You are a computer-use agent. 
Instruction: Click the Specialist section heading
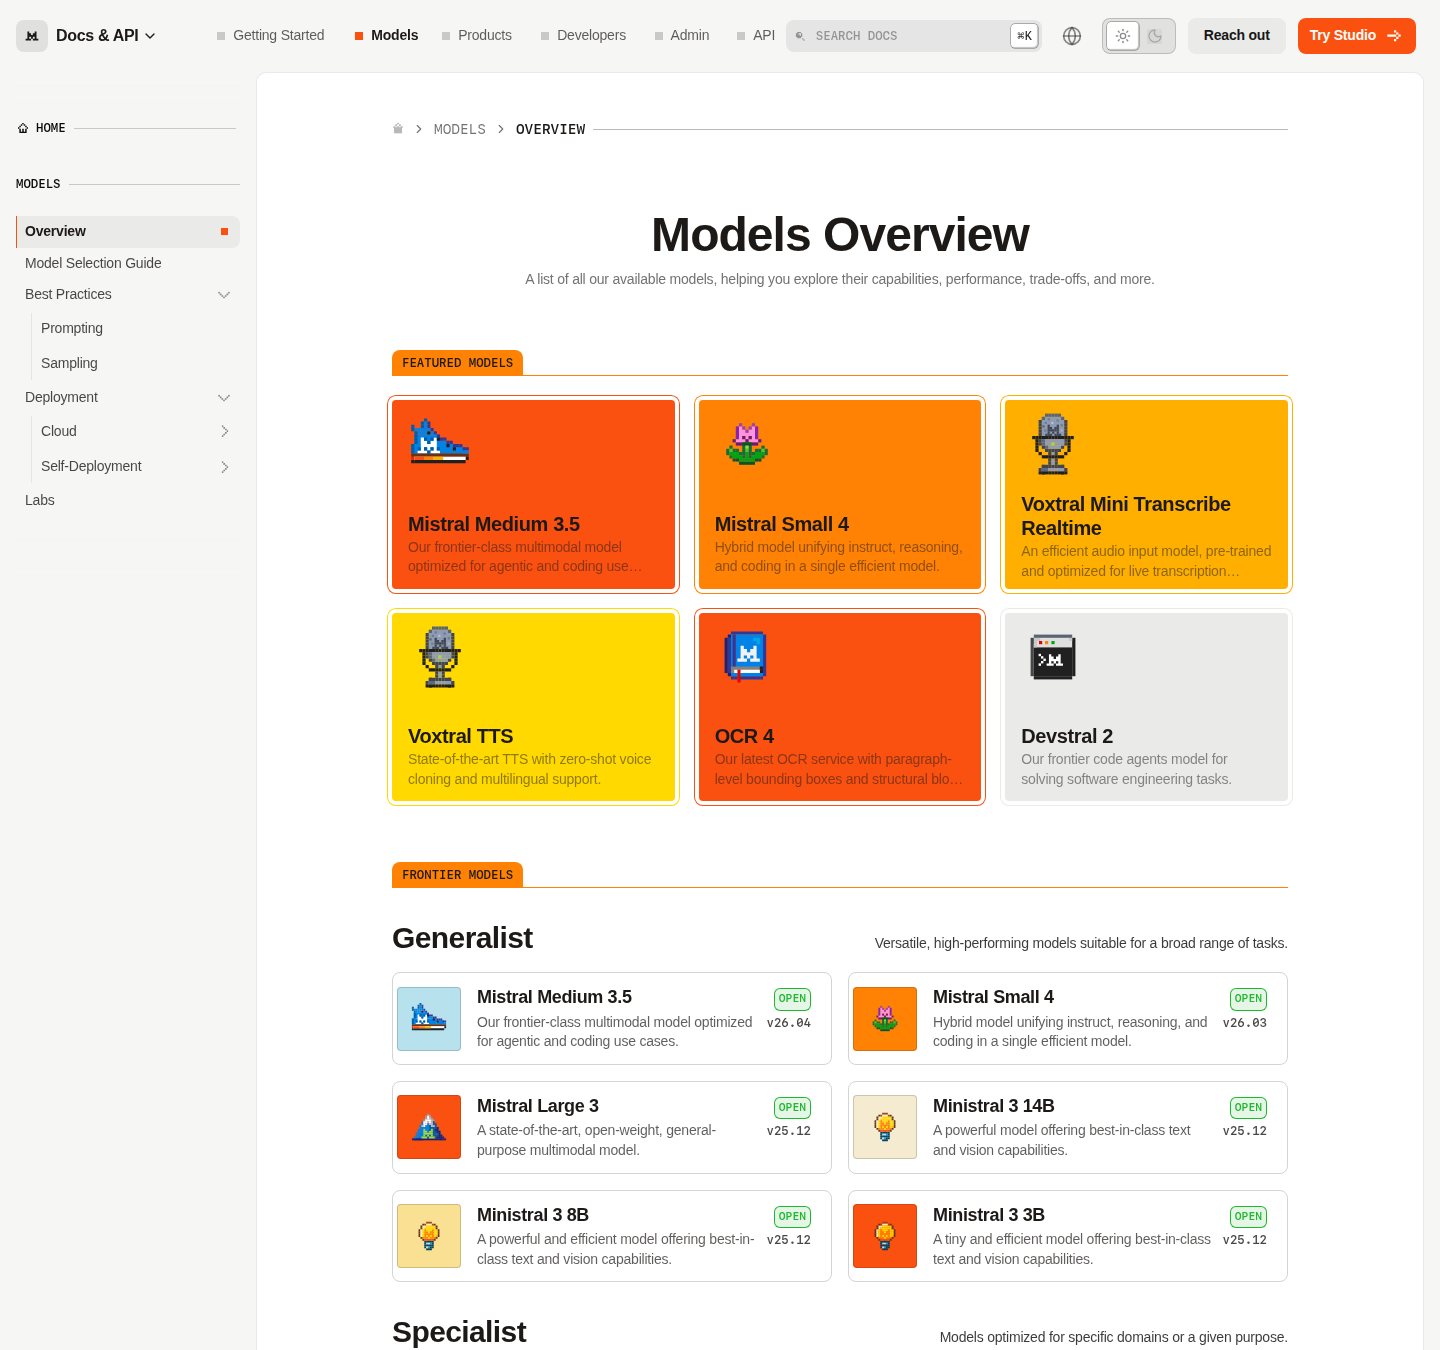459,1332
